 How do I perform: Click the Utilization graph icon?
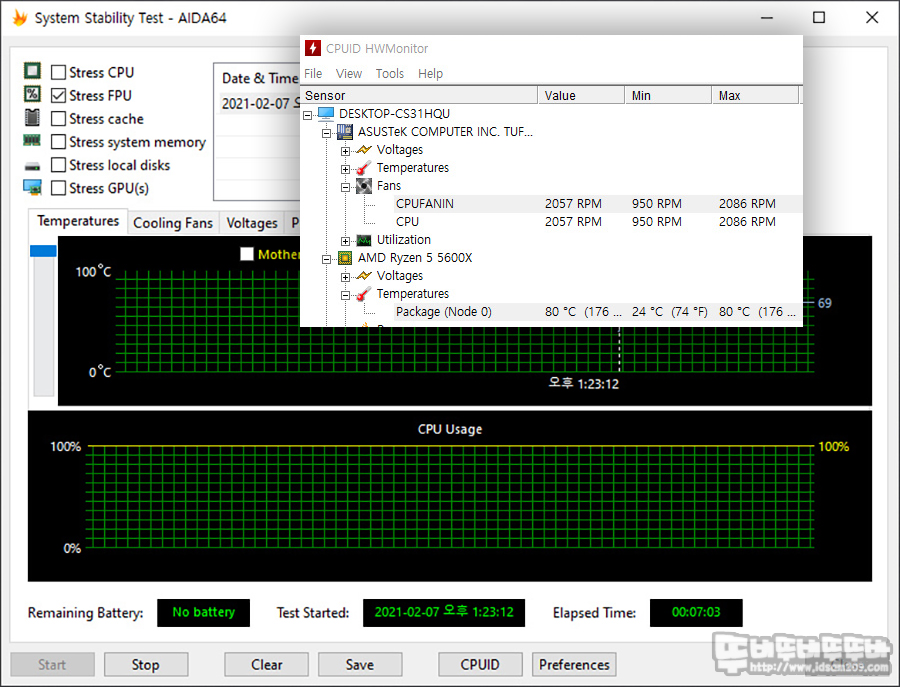pos(364,240)
